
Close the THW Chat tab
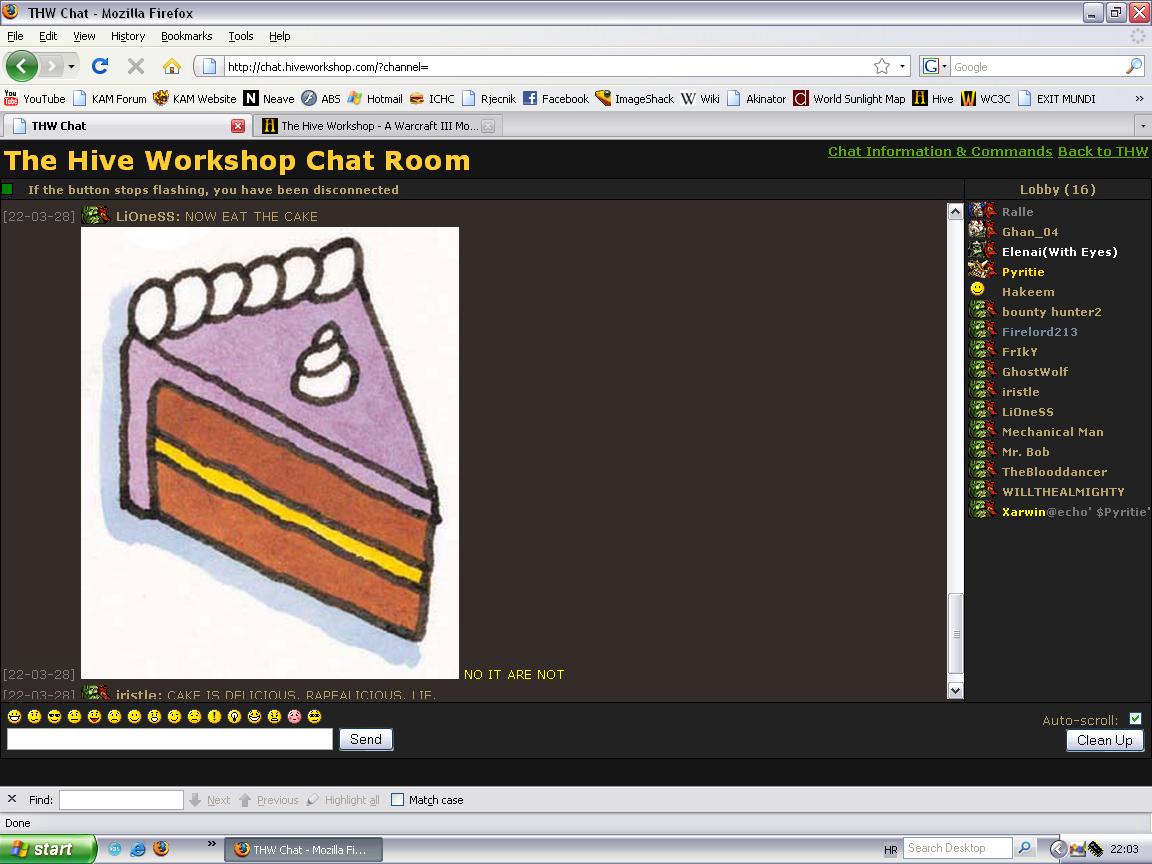(237, 126)
